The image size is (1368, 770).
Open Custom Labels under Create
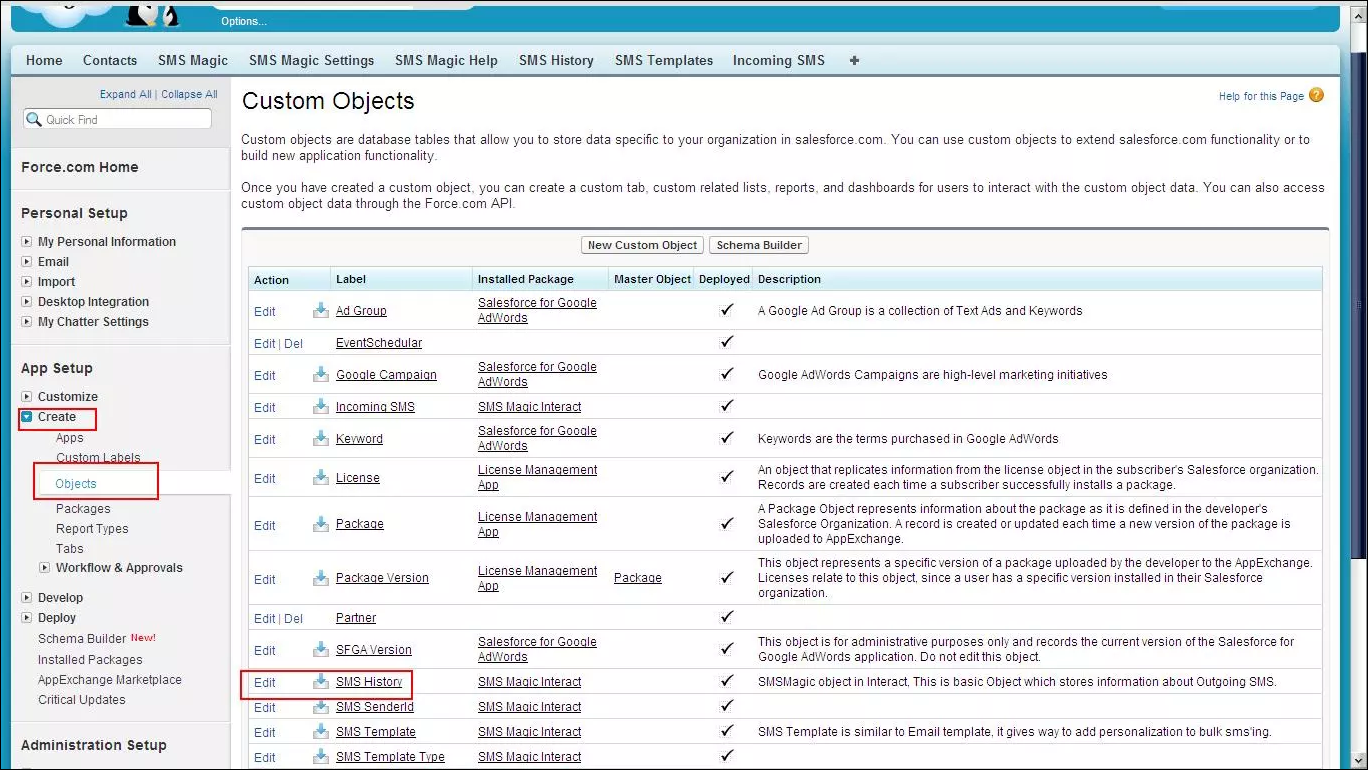[x=98, y=458]
